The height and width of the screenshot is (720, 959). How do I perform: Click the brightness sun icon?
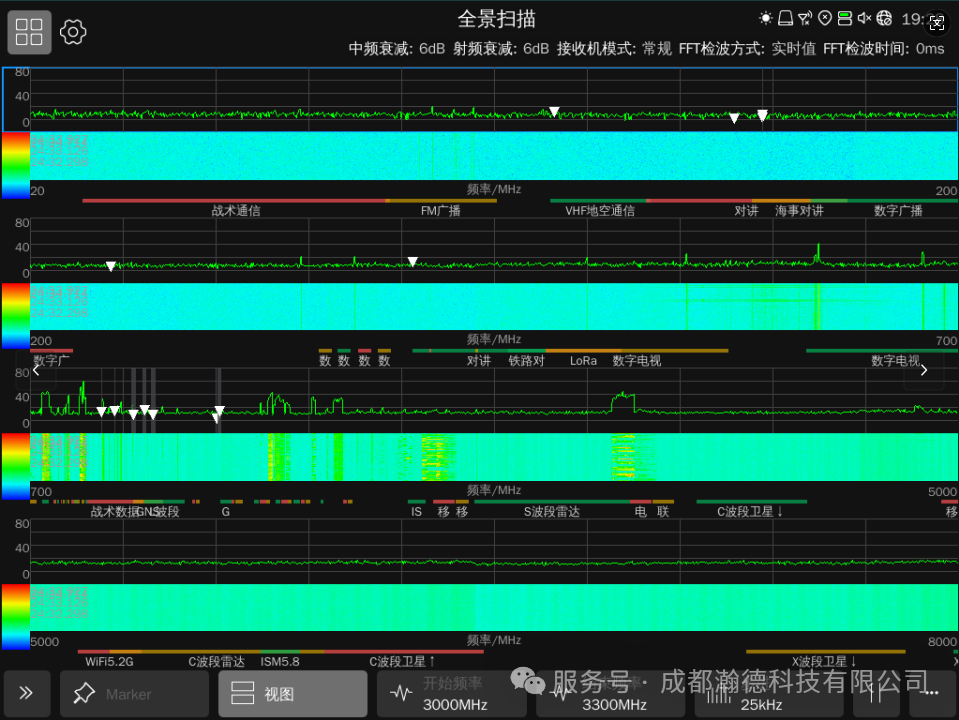pos(766,18)
